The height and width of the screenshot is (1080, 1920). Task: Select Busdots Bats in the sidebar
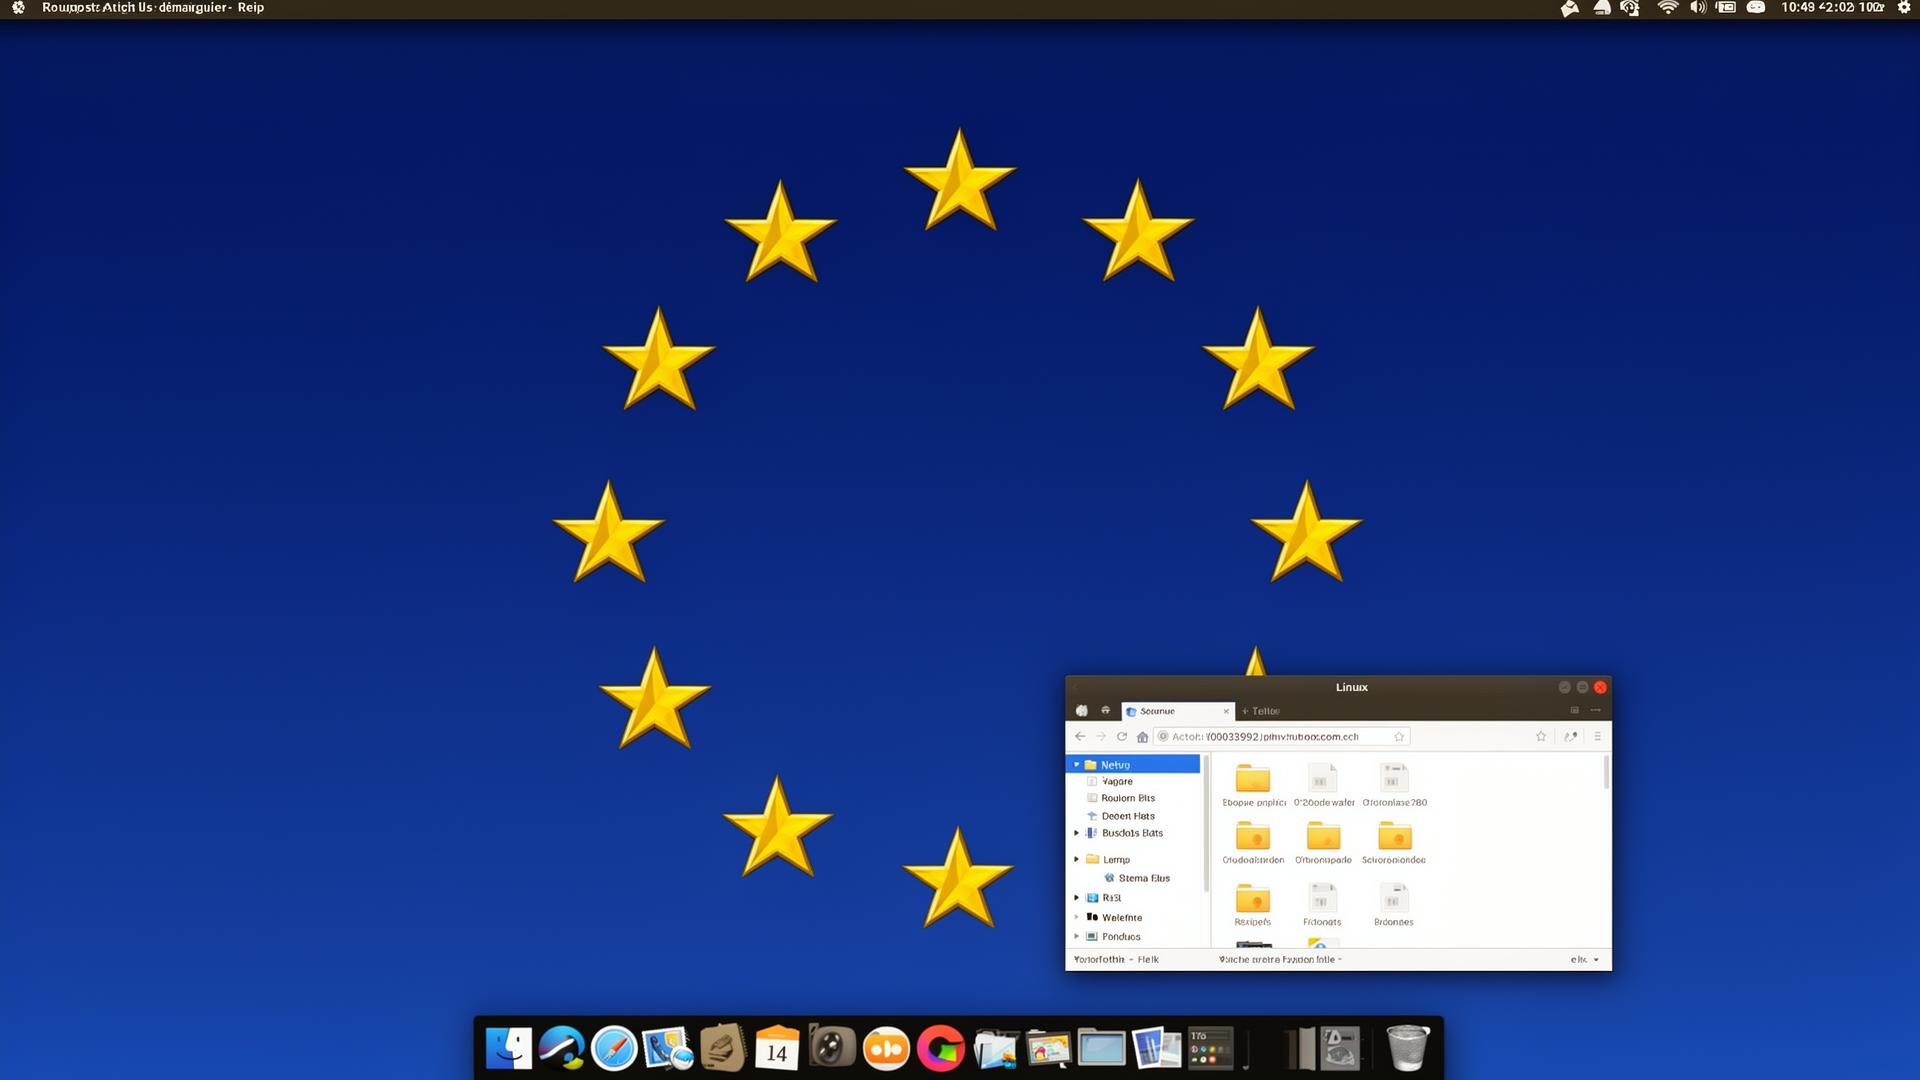click(x=1132, y=833)
